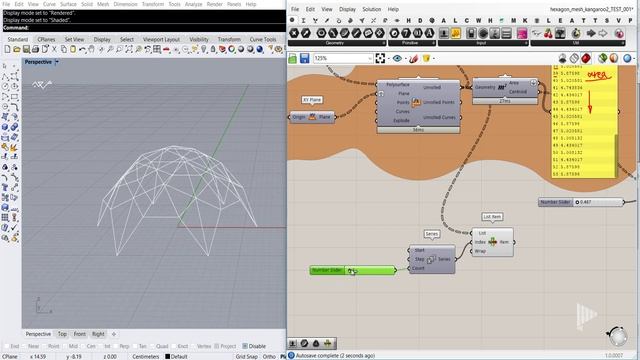Toggle the Project osnap checkbox
The image size is (640, 360).
coord(216,346)
